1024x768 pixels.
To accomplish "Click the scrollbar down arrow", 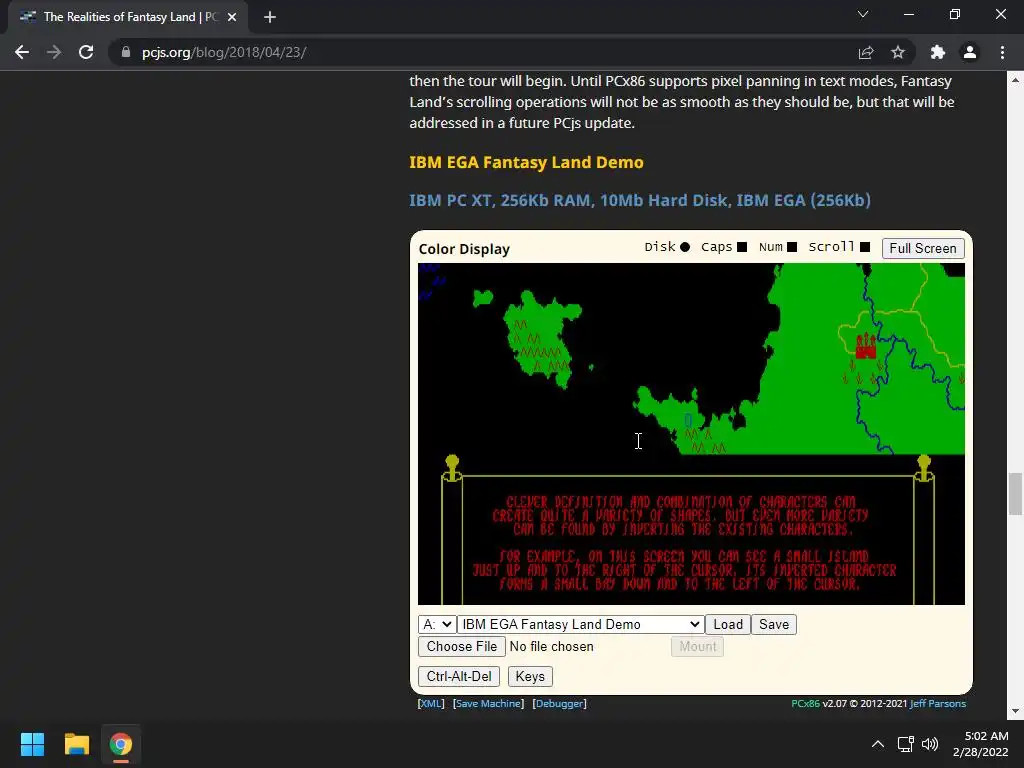I will pos(1015,711).
